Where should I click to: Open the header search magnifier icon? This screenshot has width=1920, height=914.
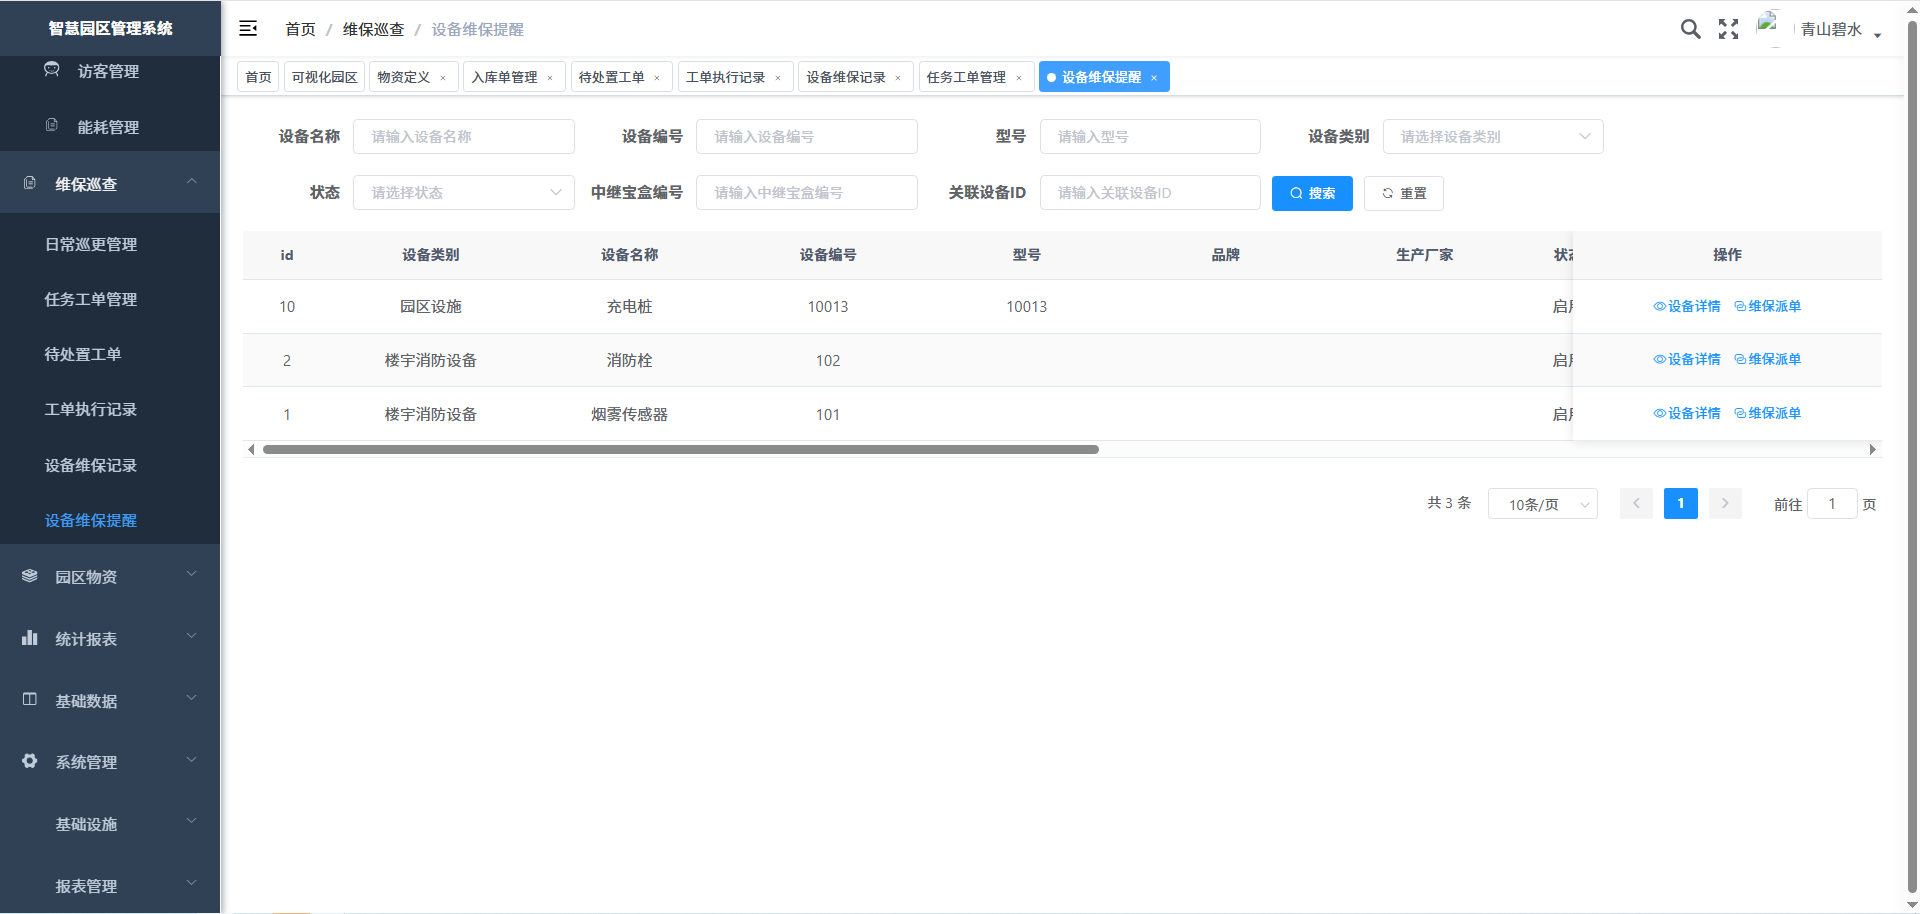pos(1690,29)
